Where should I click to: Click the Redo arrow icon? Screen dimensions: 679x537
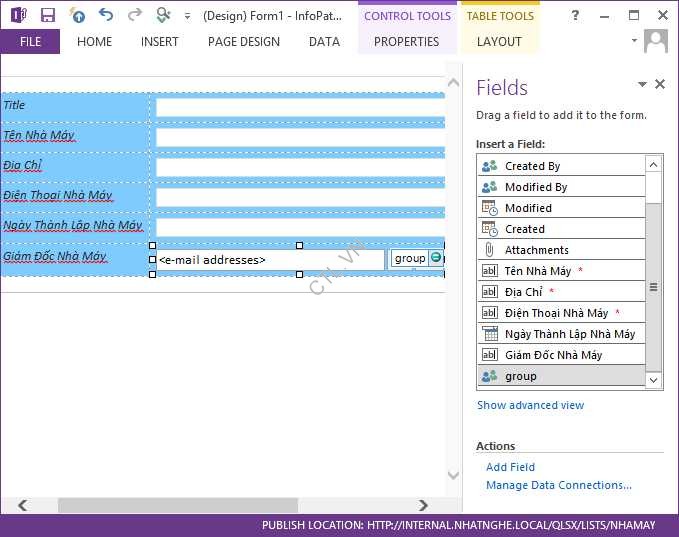pos(135,15)
